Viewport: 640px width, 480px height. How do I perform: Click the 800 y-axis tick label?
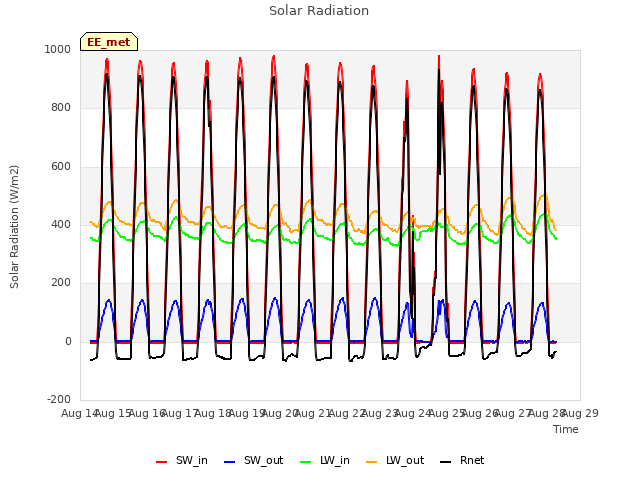pos(61,108)
